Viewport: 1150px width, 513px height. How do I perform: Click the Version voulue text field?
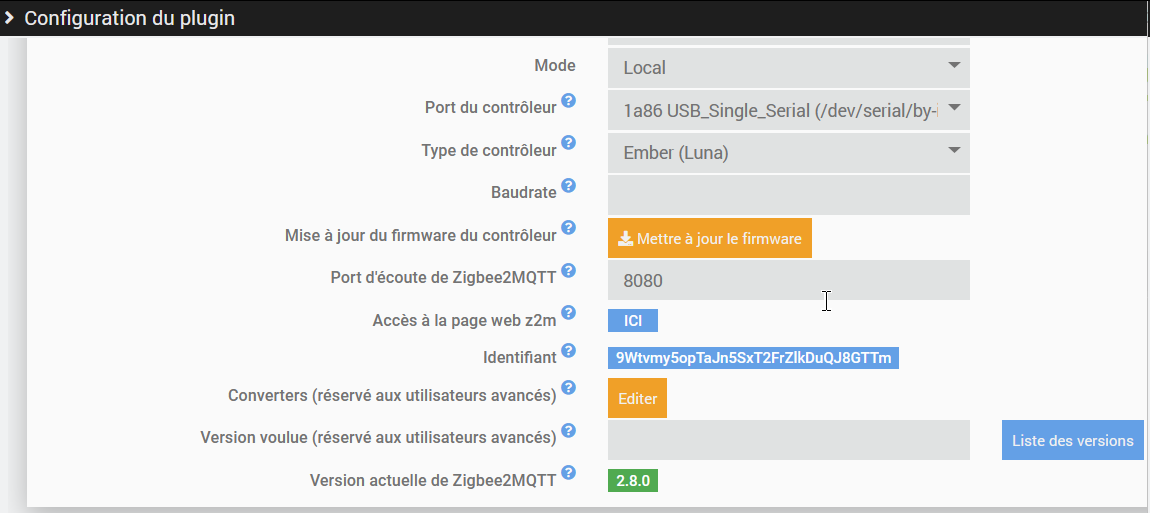(789, 441)
